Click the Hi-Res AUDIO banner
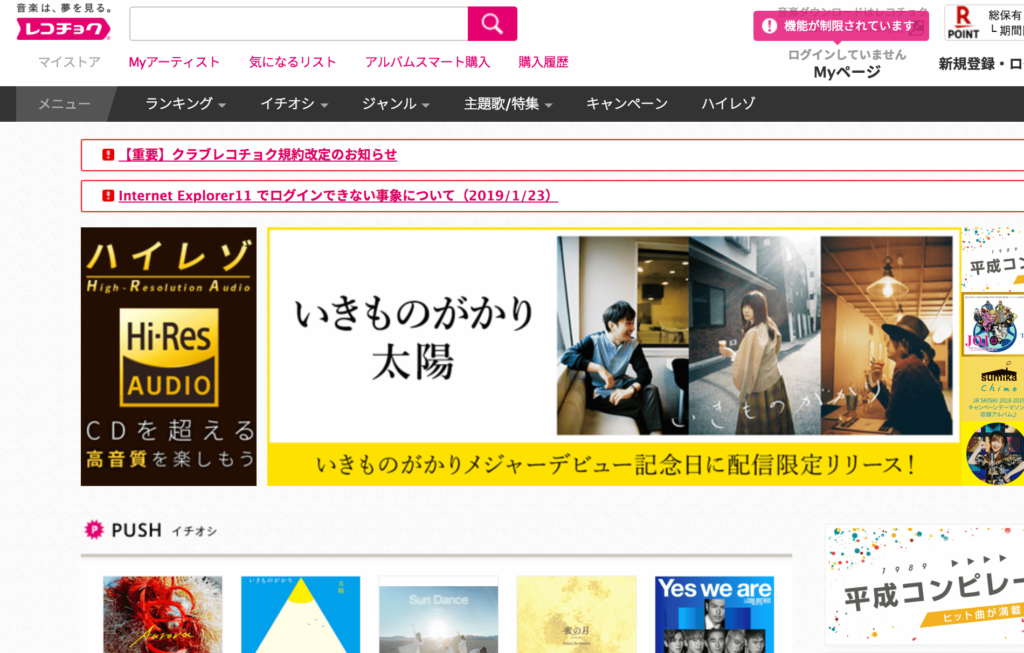 click(168, 357)
